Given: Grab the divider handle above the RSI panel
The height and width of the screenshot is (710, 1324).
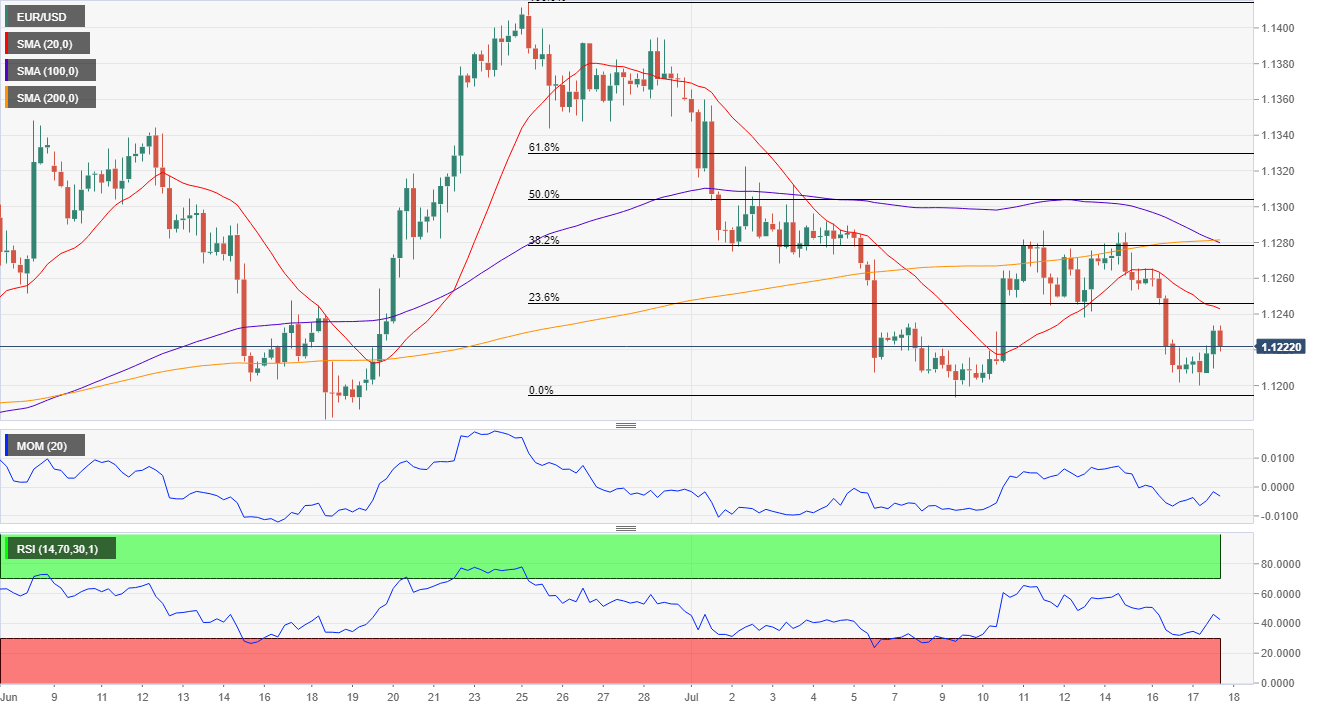Looking at the screenshot, I should pyautogui.click(x=626, y=528).
